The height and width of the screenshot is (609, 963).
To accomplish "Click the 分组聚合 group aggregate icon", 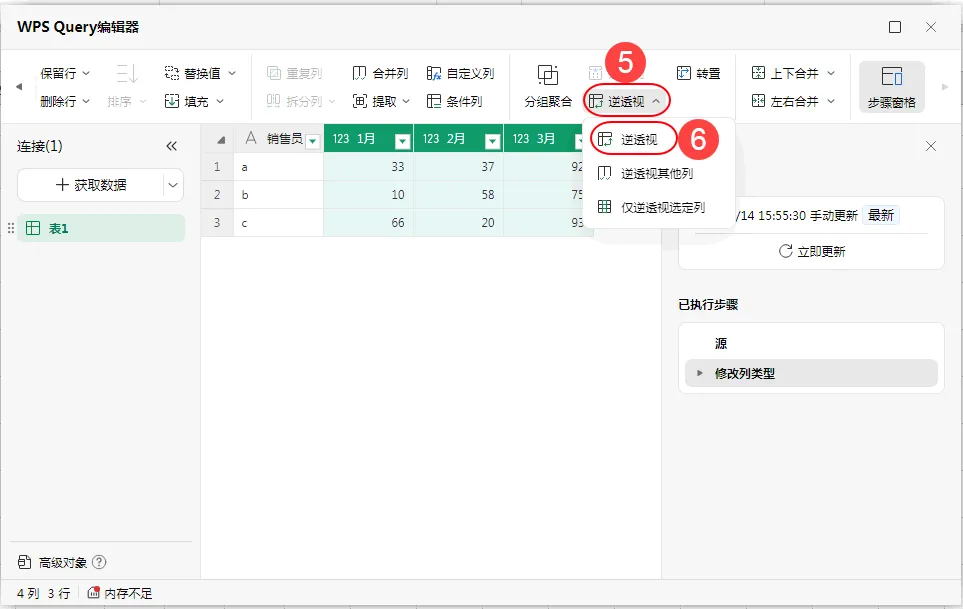I will pos(547,75).
